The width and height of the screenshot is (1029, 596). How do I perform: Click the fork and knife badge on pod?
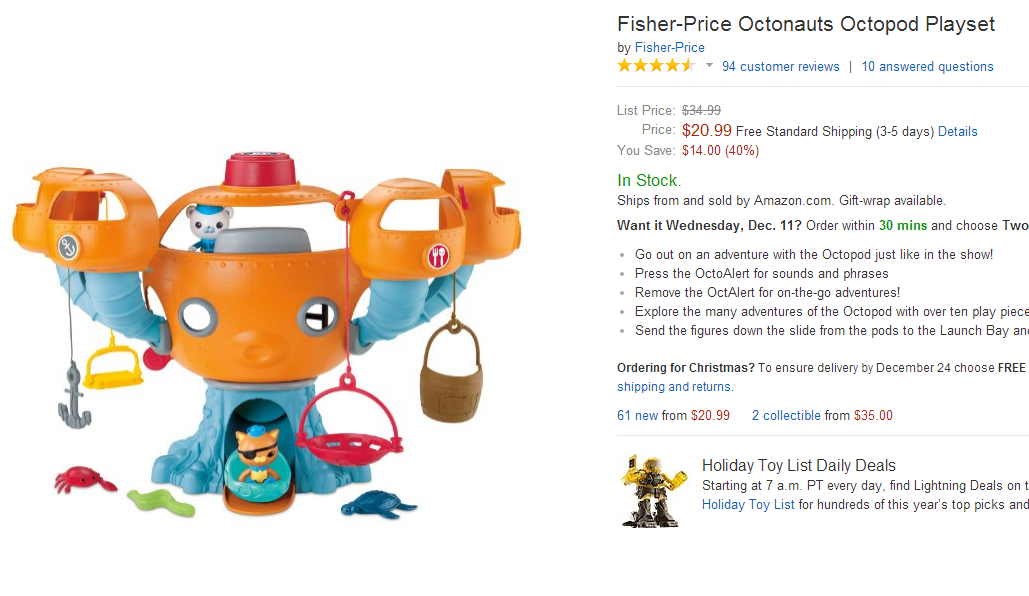438,255
